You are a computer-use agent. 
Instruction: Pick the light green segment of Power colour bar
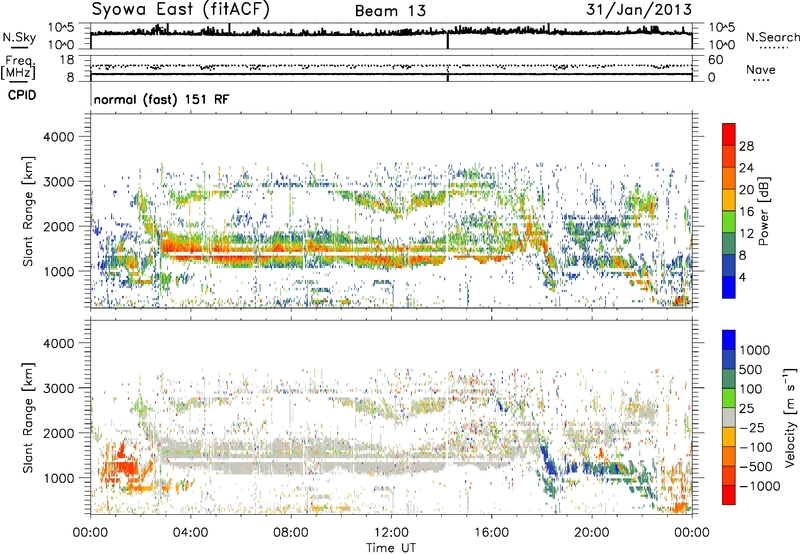tap(729, 222)
